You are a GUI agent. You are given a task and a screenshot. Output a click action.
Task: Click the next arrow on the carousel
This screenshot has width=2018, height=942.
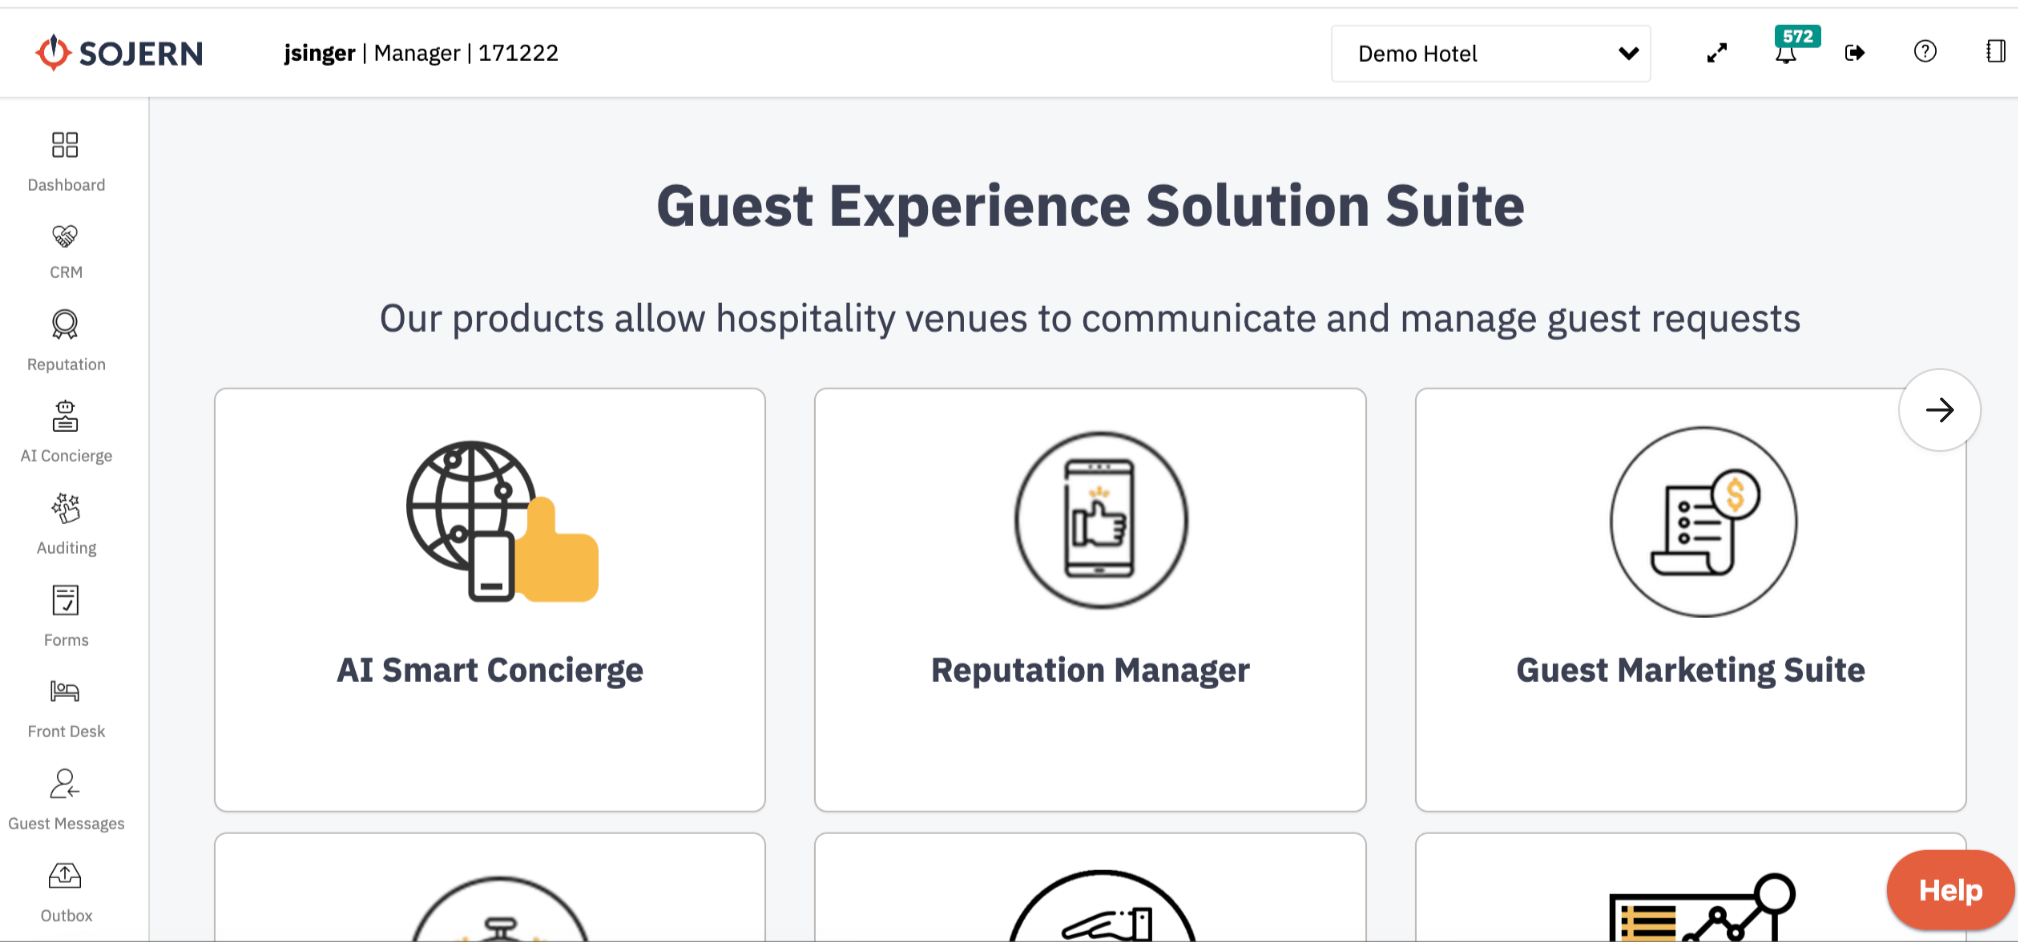pos(1939,410)
